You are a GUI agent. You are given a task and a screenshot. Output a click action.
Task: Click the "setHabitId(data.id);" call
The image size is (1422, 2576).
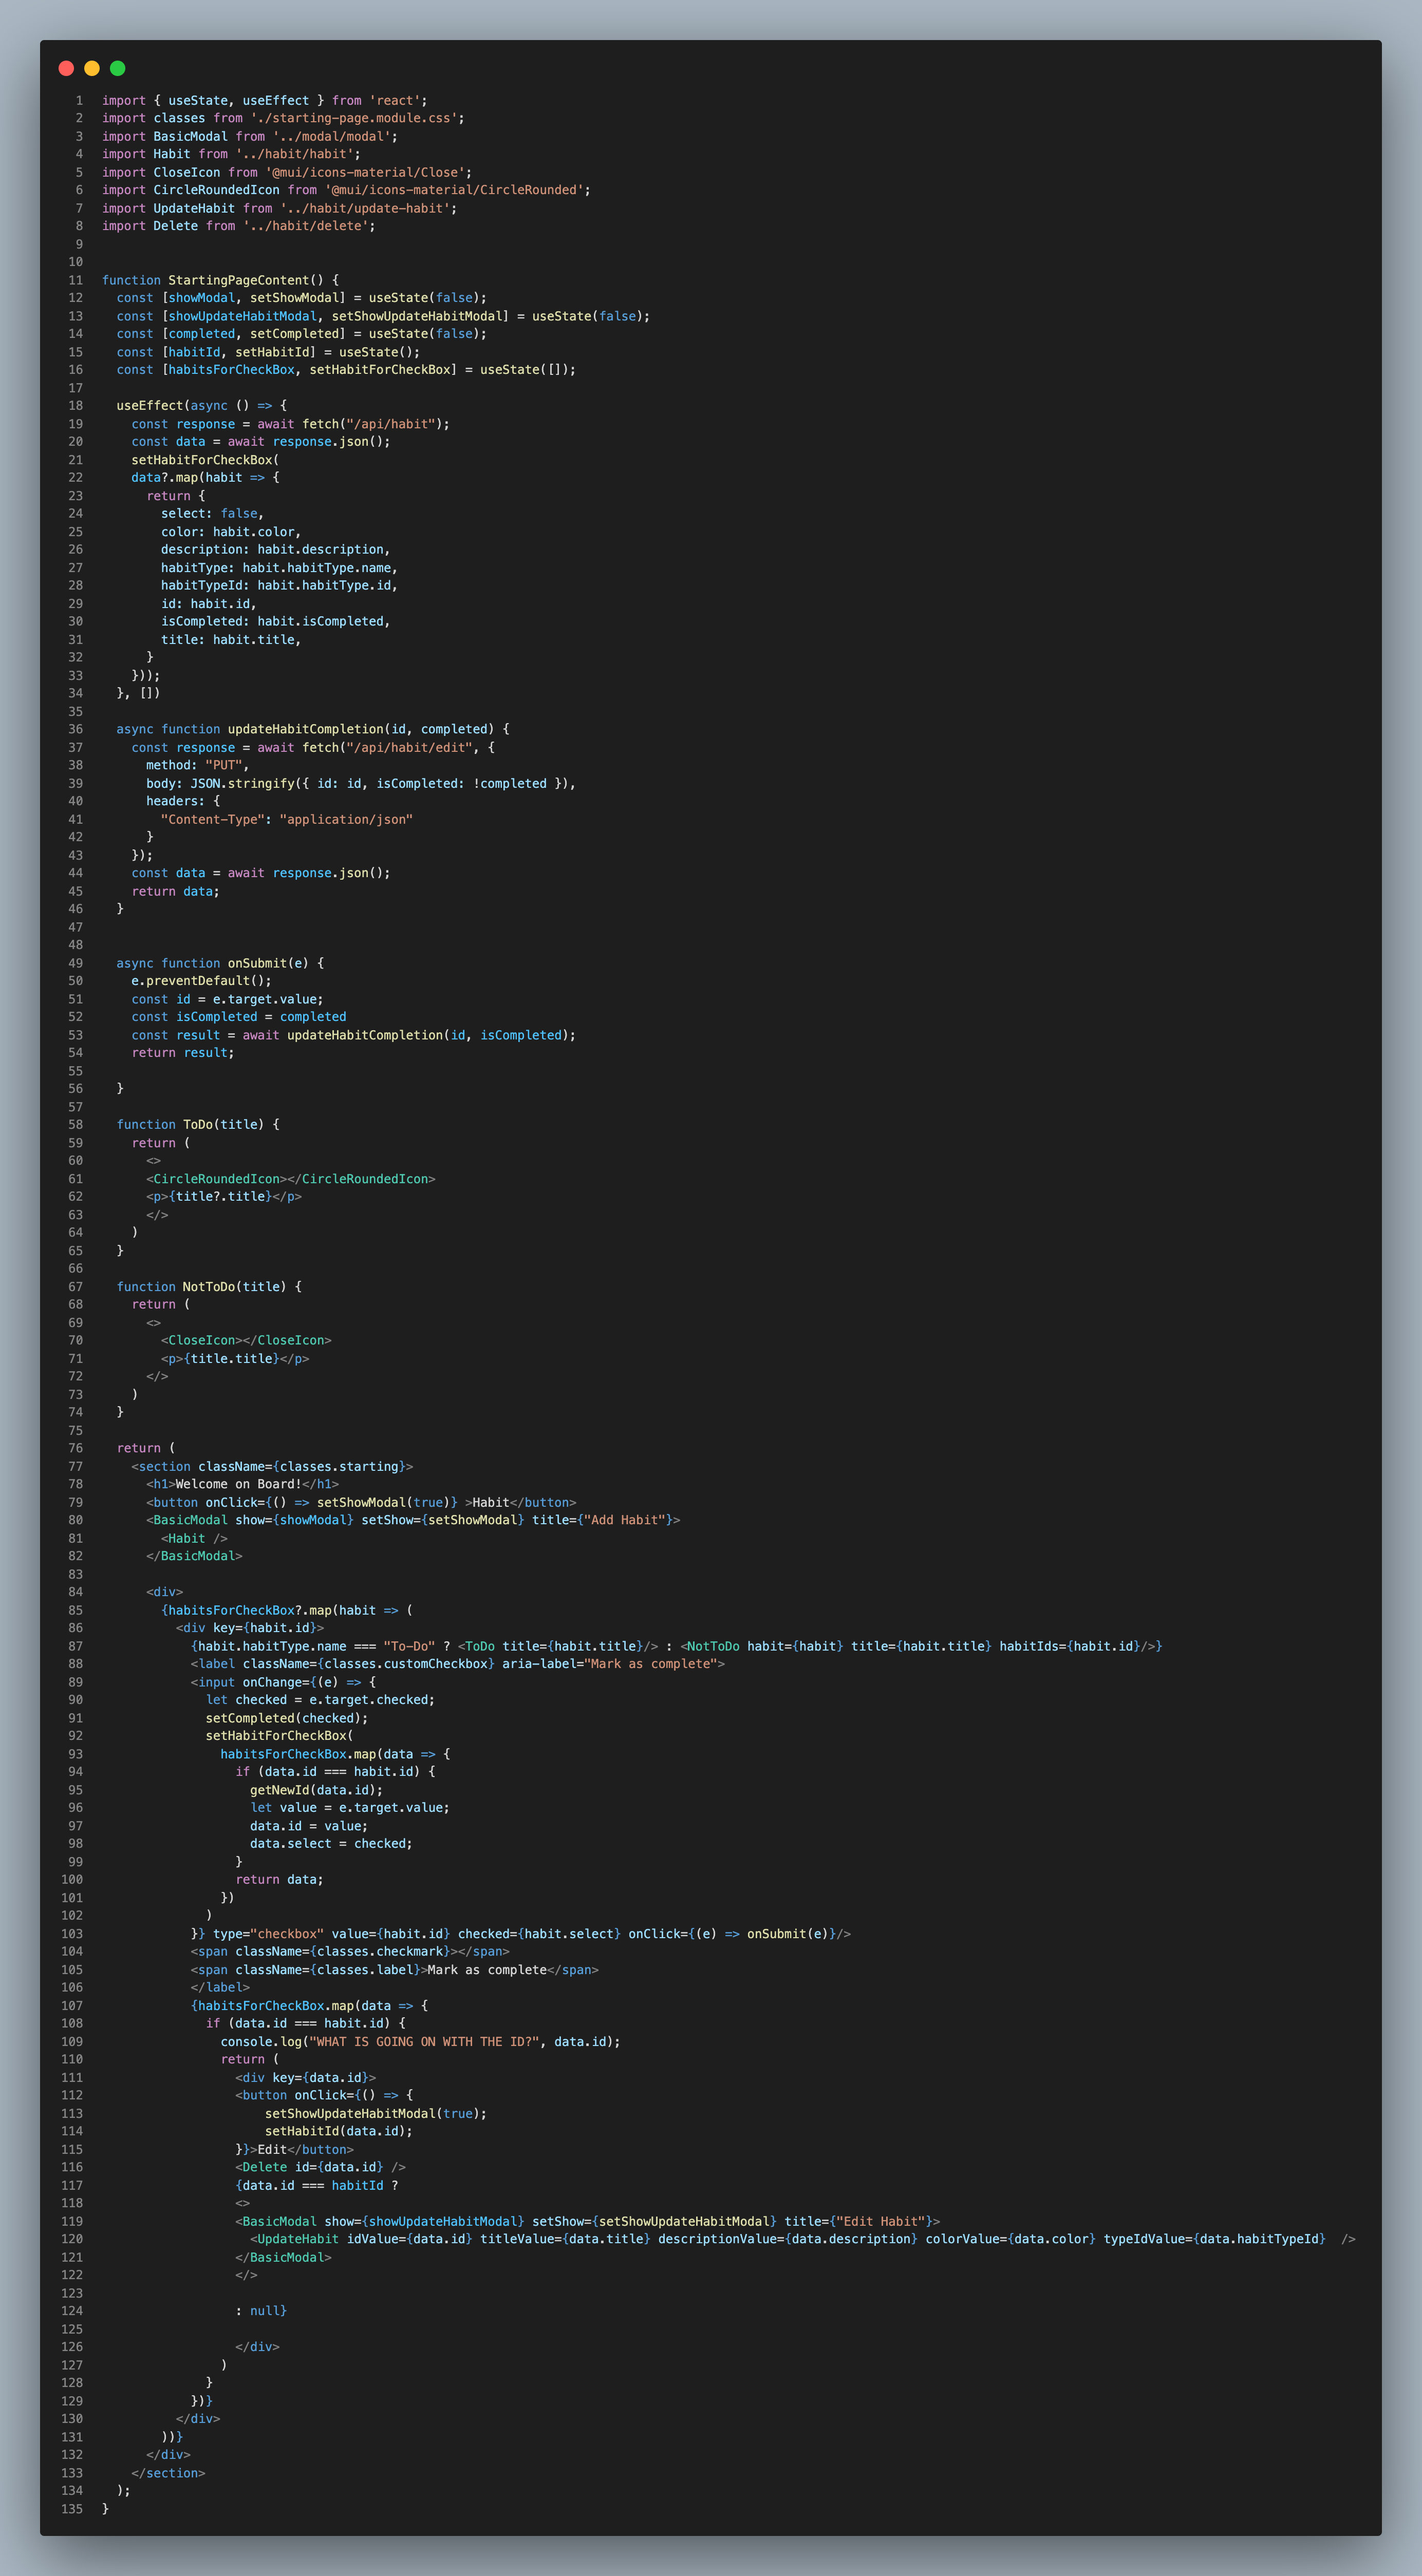(x=339, y=2133)
